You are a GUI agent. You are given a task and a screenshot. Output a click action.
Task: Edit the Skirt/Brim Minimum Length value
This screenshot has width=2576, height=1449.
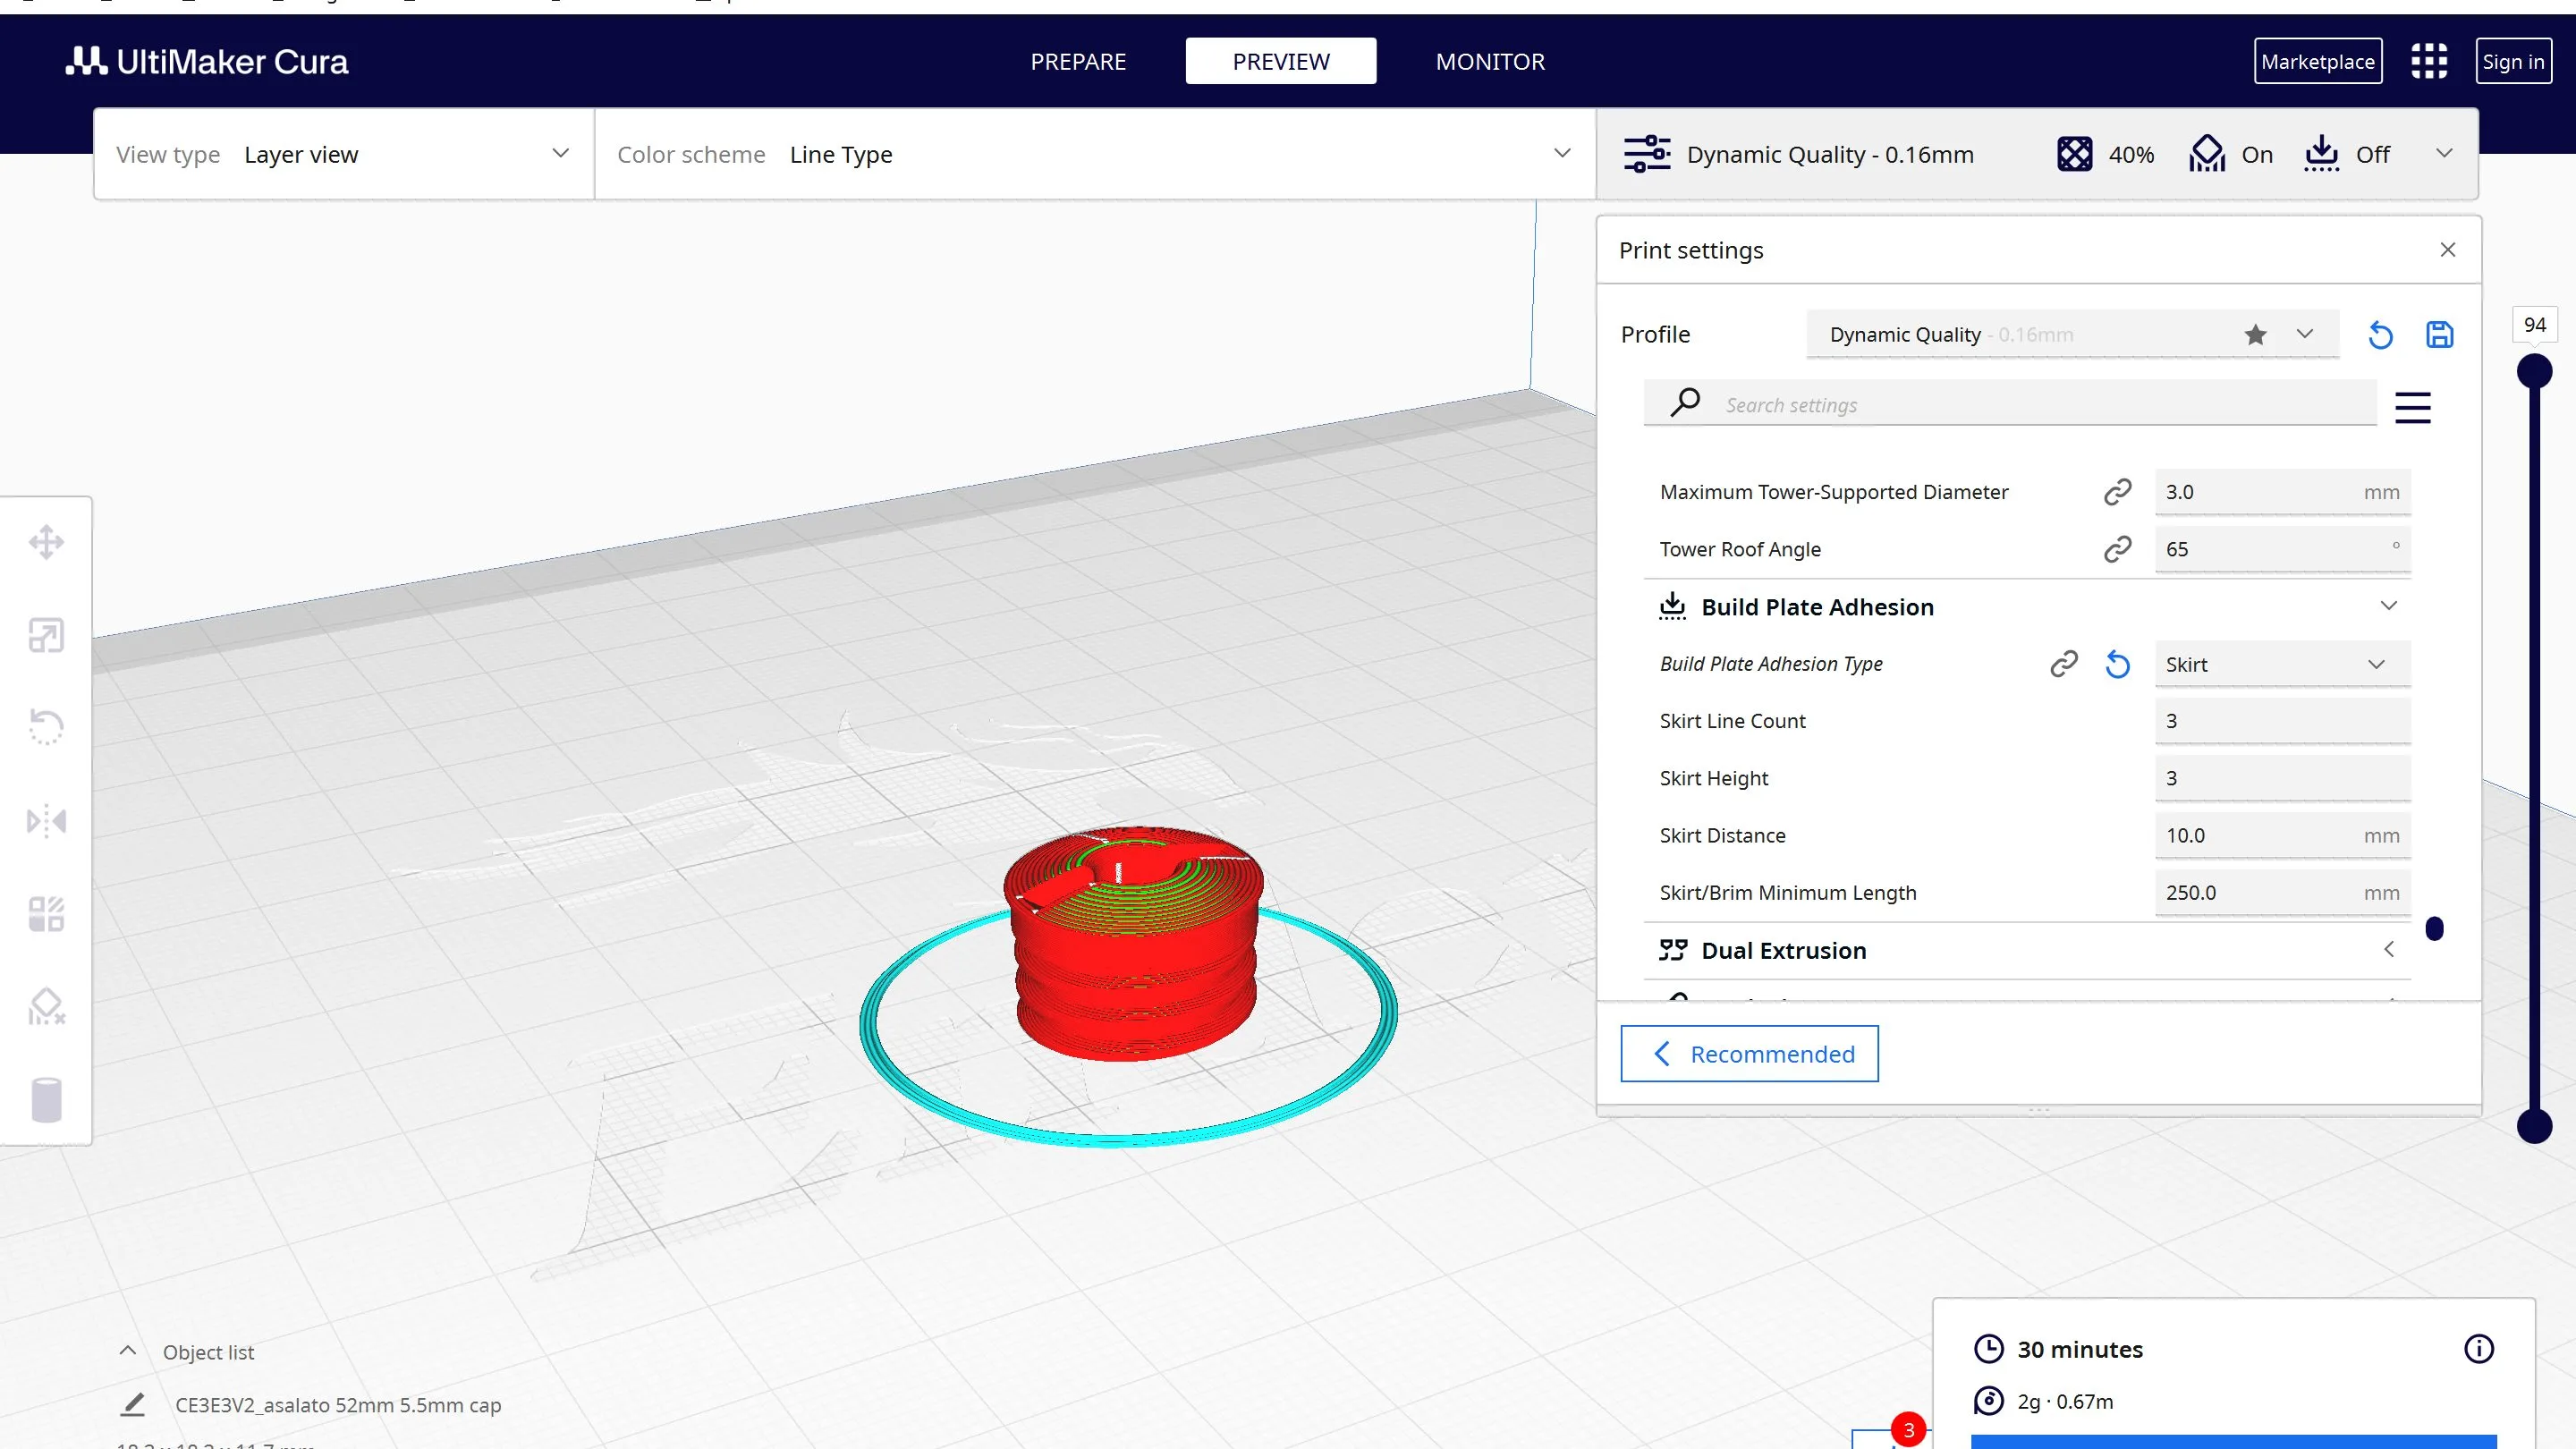click(x=2283, y=892)
